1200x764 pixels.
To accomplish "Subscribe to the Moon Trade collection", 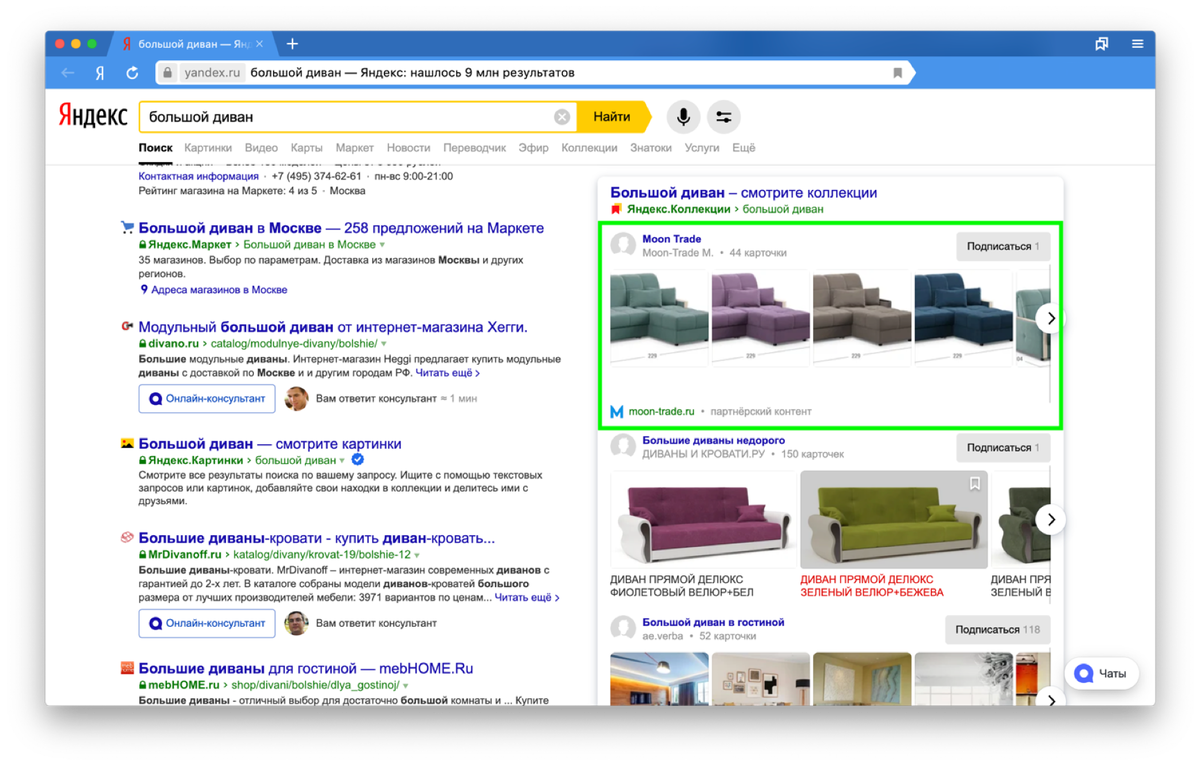I will click(1003, 246).
